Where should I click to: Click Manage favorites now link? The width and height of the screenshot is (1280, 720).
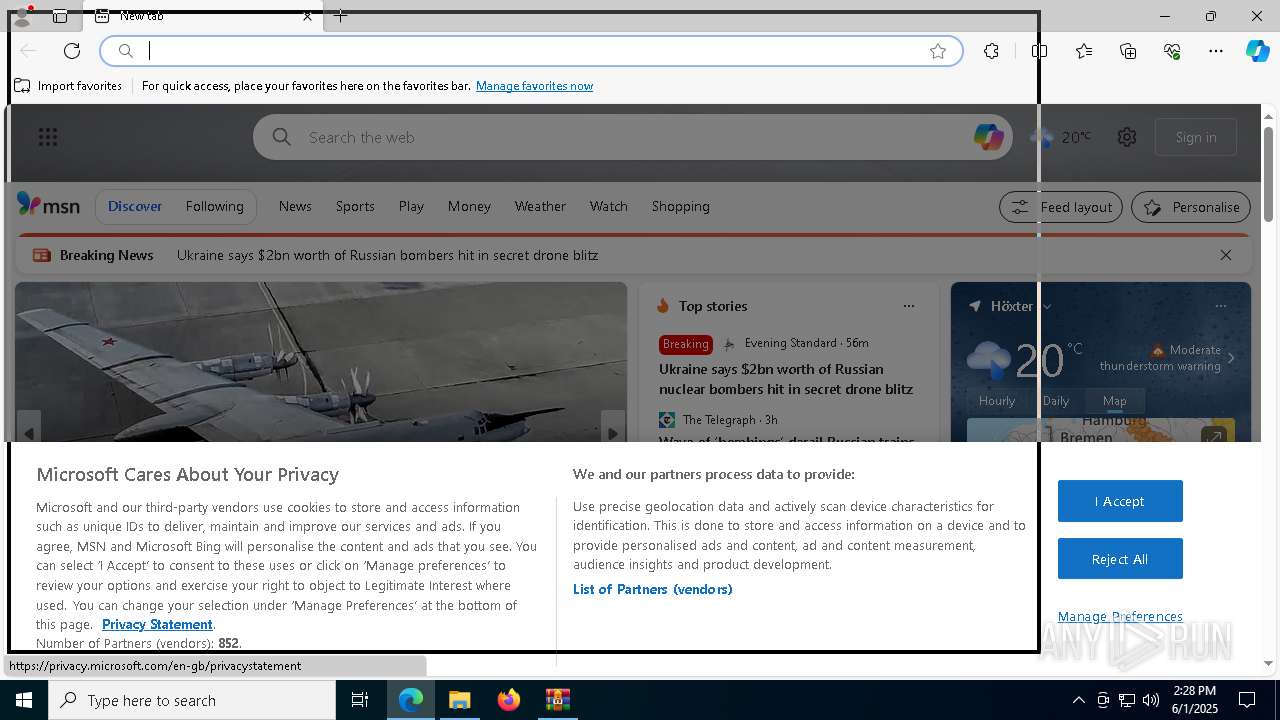pyautogui.click(x=534, y=86)
